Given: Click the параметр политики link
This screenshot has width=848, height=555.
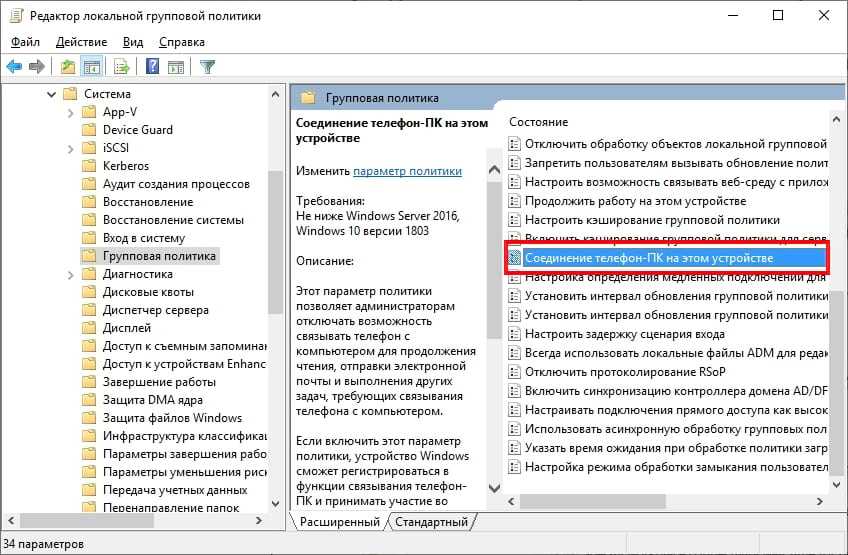Looking at the screenshot, I should click(407, 171).
